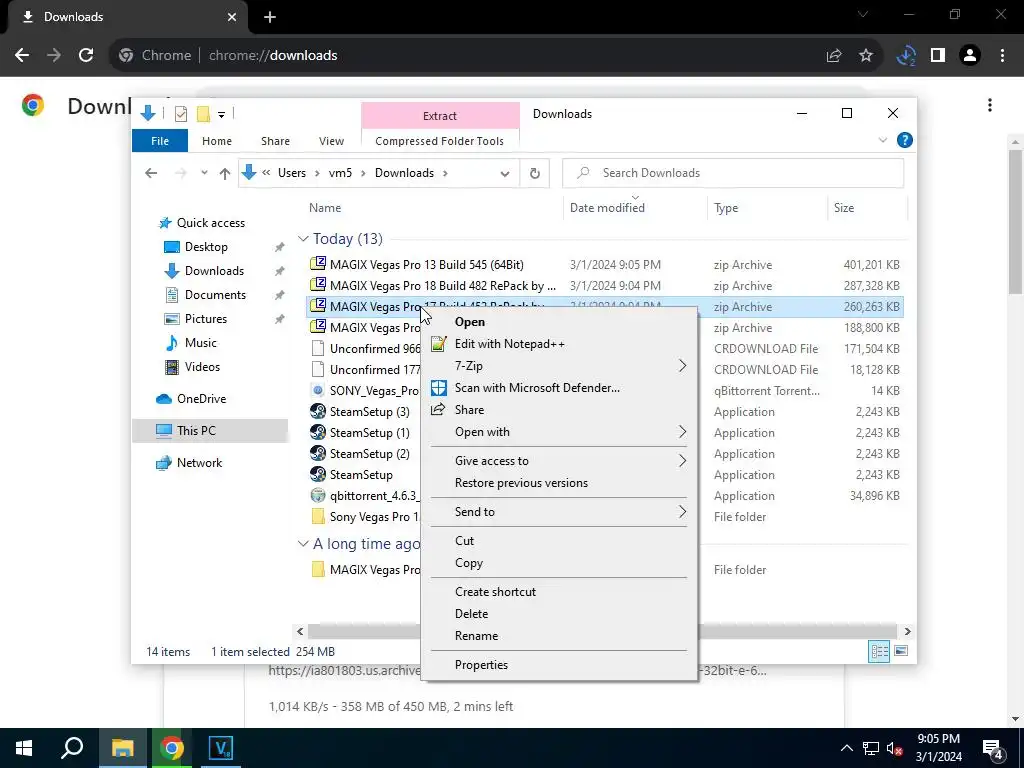This screenshot has width=1024, height=768.
Task: Click New folder quick access toolbar icon
Action: click(203, 114)
